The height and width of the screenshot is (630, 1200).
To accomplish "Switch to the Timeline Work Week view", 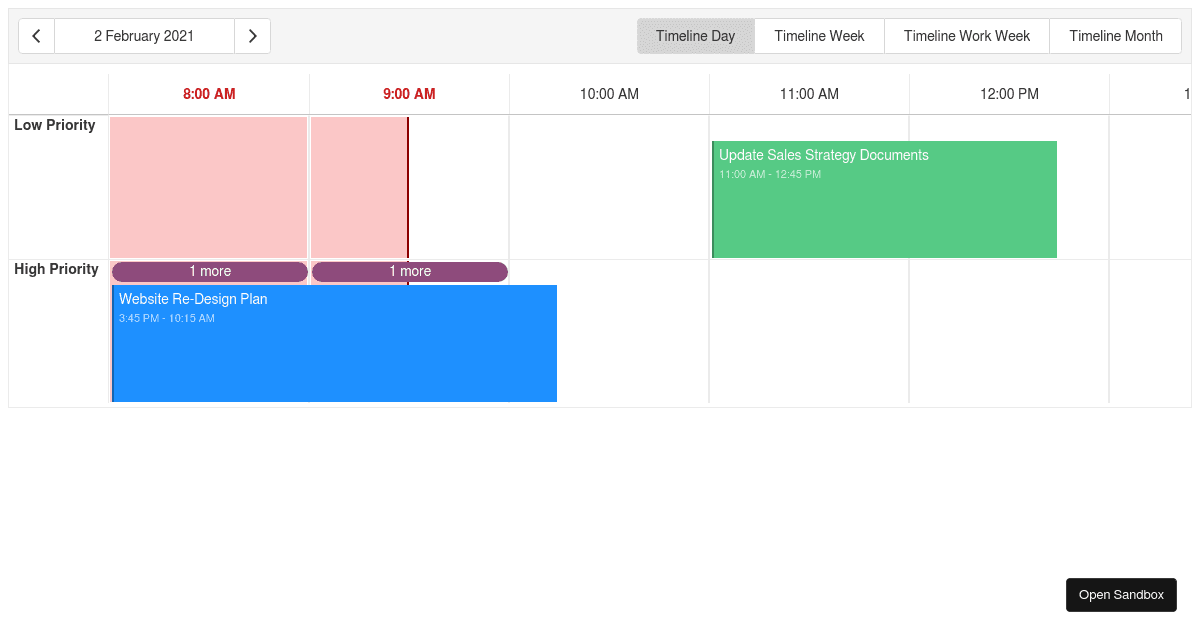I will tap(966, 35).
